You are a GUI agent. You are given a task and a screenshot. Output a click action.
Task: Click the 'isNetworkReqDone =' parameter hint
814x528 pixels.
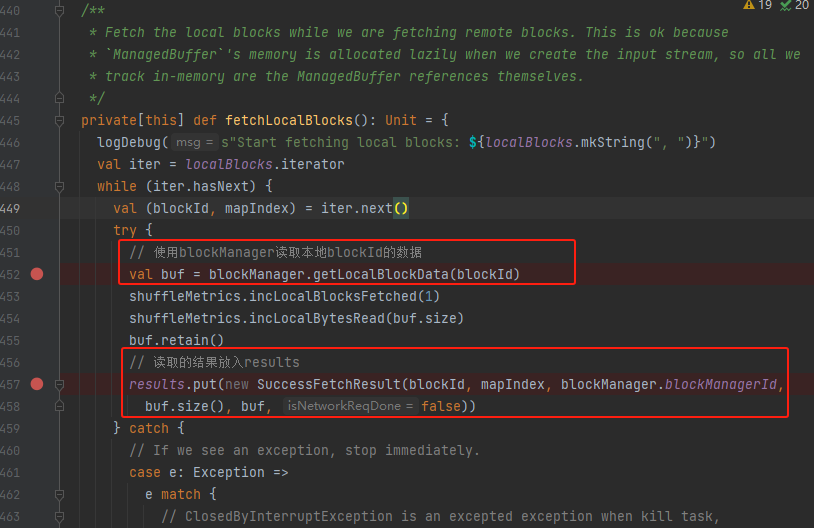[x=350, y=406]
